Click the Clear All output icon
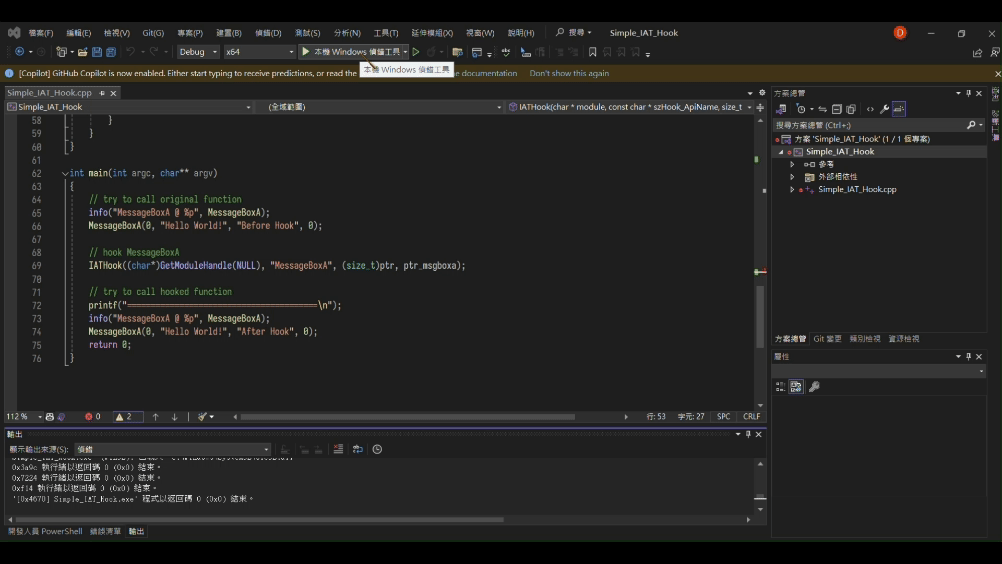 pos(338,450)
